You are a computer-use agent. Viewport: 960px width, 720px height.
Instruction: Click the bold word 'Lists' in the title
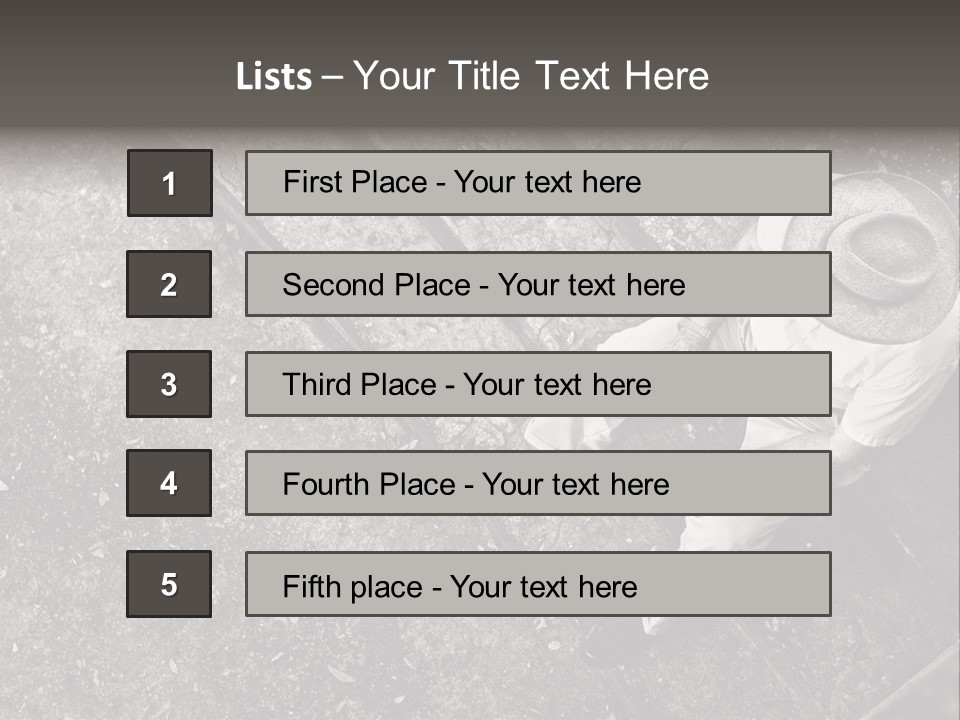[x=274, y=76]
